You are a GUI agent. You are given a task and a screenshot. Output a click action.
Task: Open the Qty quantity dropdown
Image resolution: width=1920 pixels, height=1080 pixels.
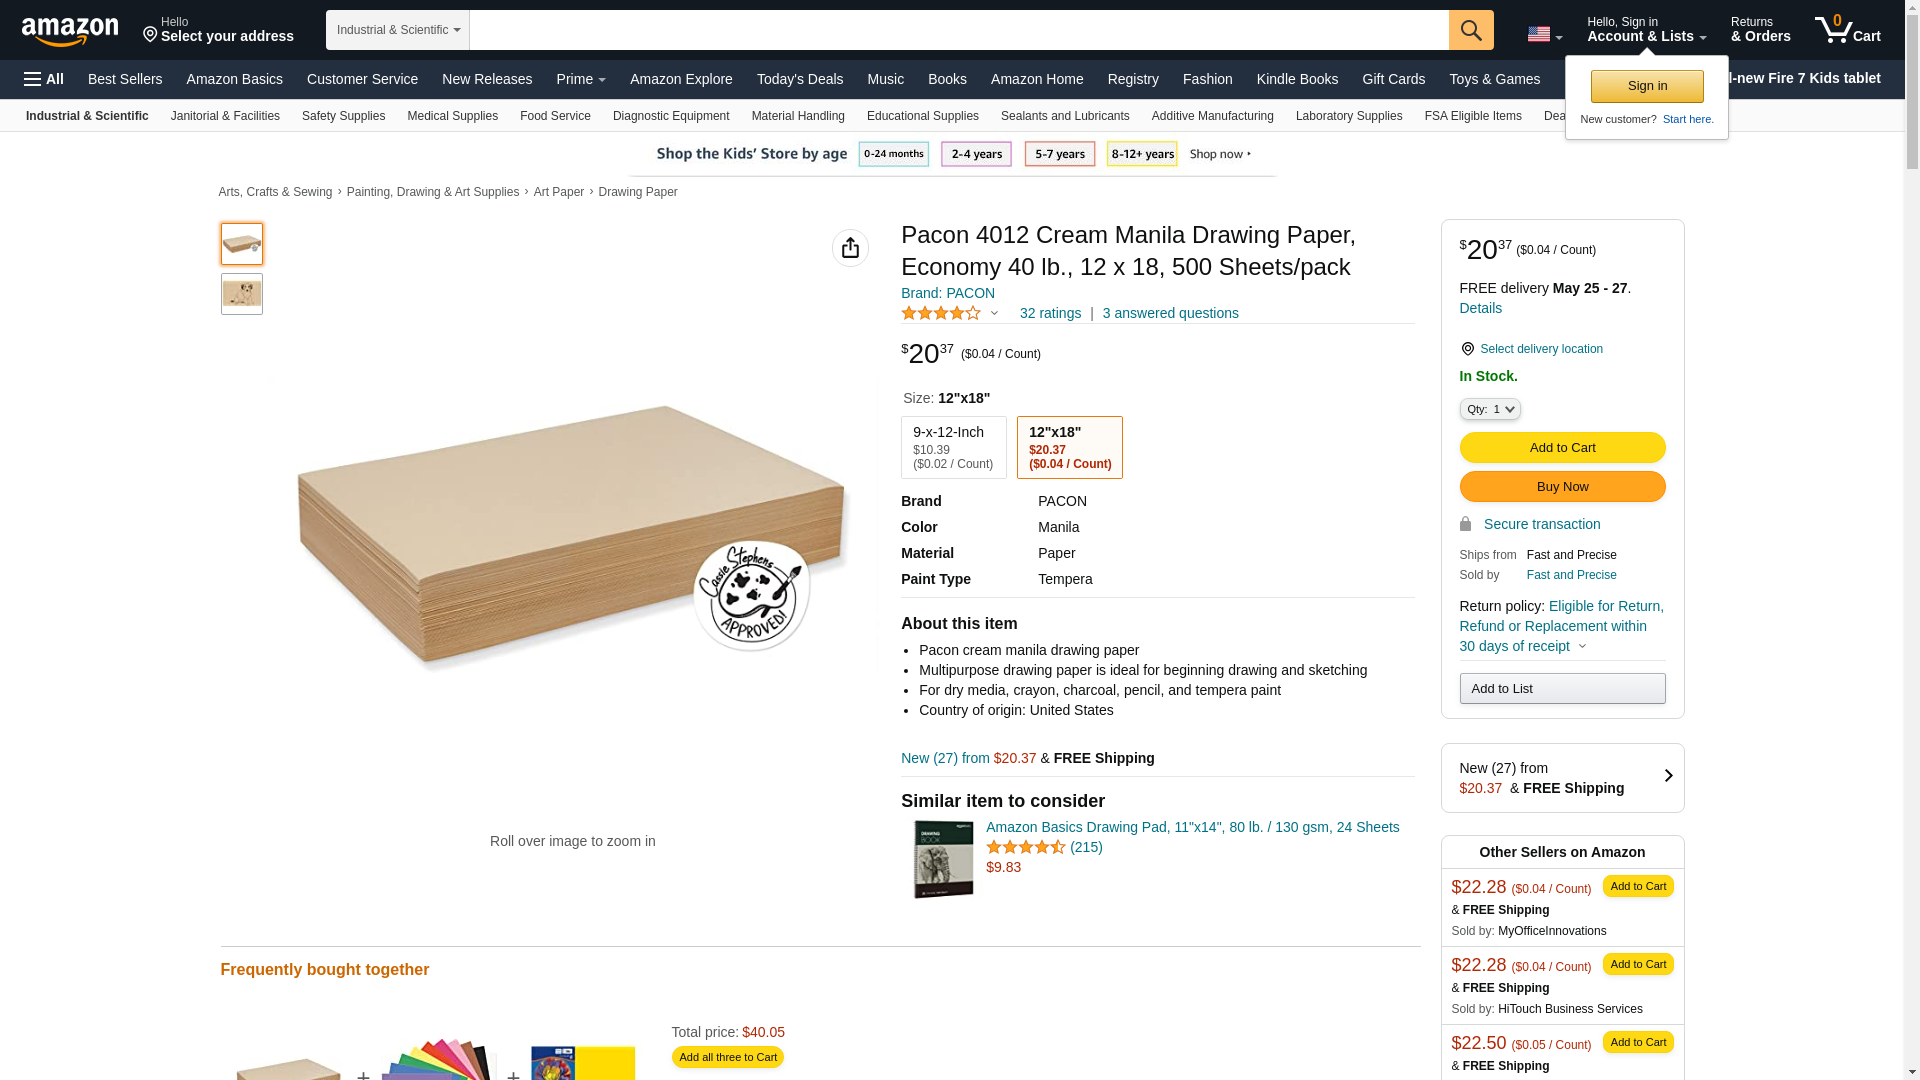(1489, 409)
